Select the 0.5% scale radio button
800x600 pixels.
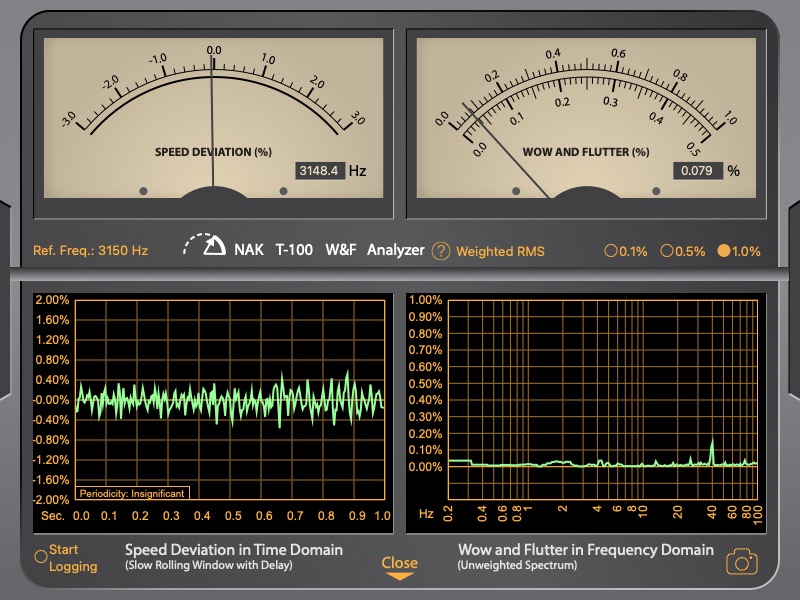(x=667, y=251)
